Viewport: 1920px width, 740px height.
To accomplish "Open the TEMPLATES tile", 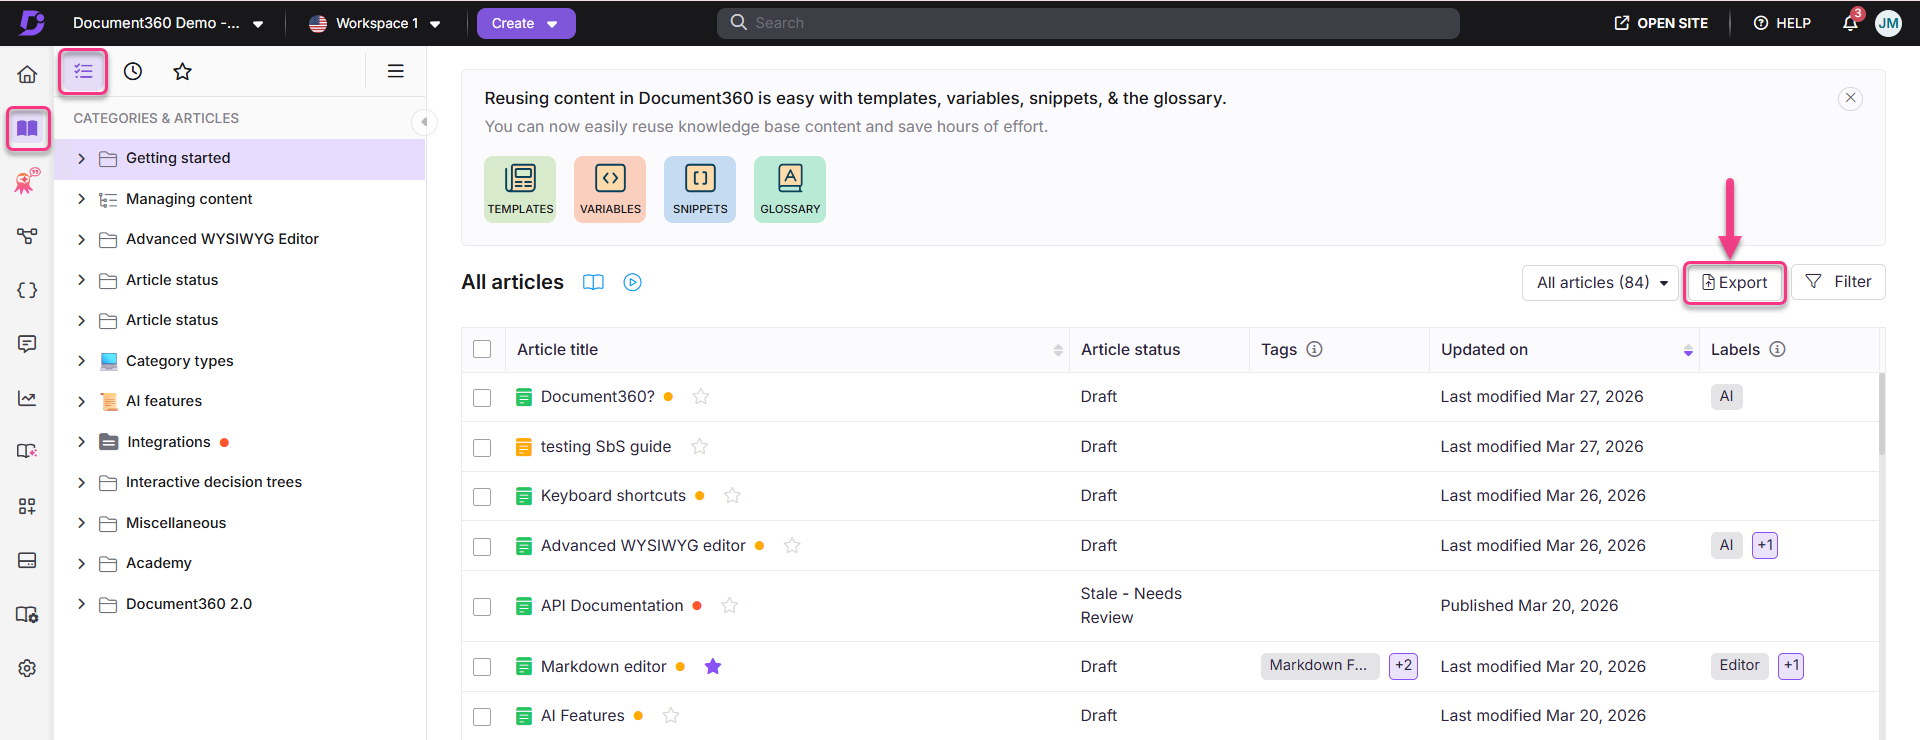I will [520, 189].
